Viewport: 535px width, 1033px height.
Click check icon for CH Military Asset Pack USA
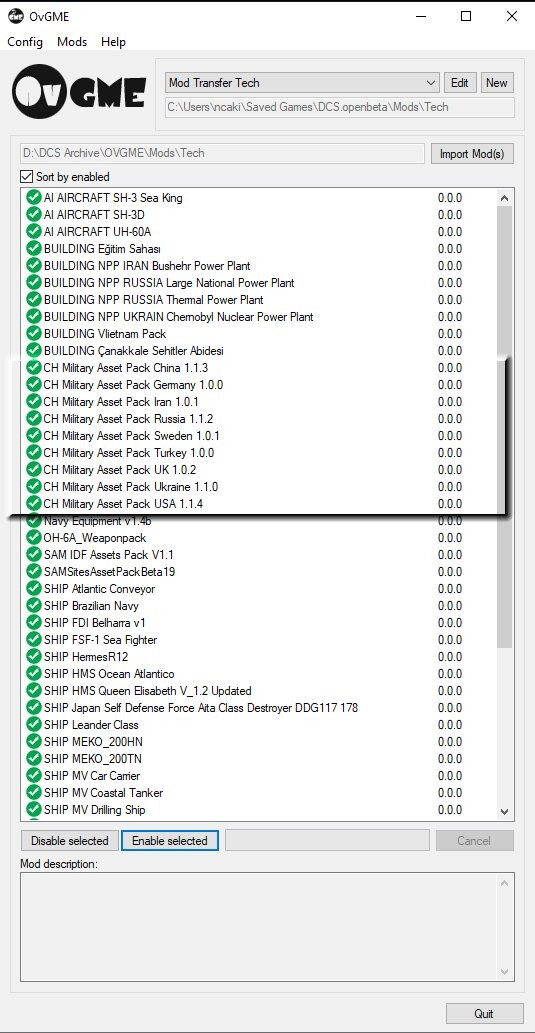tap(33, 505)
